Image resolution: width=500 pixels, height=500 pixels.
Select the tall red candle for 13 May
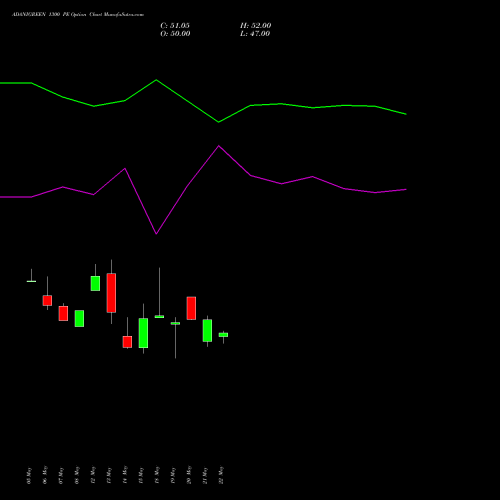(x=111, y=293)
